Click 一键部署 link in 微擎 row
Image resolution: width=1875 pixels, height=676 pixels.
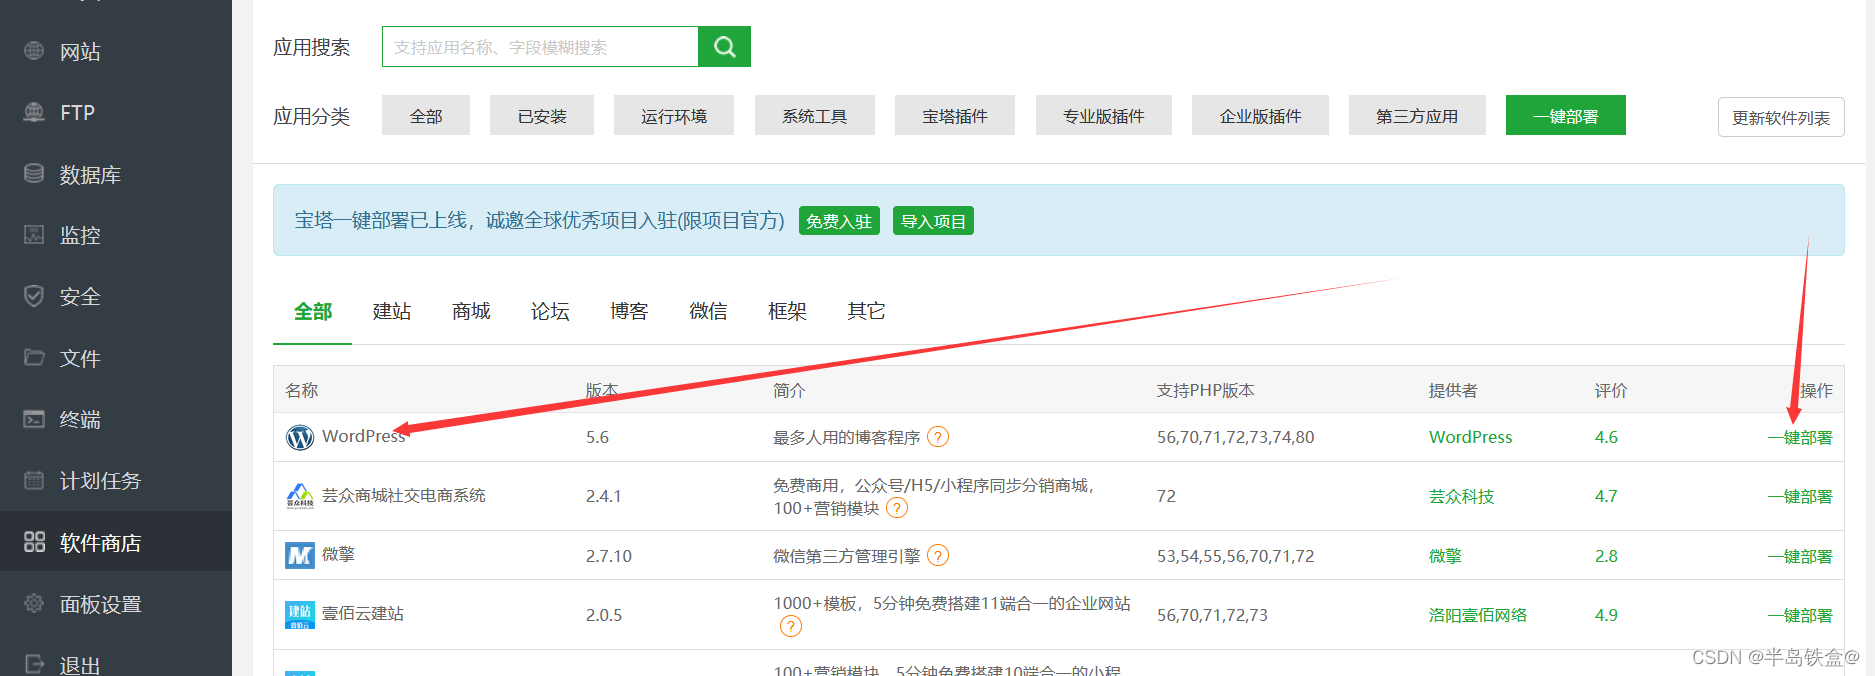1800,556
